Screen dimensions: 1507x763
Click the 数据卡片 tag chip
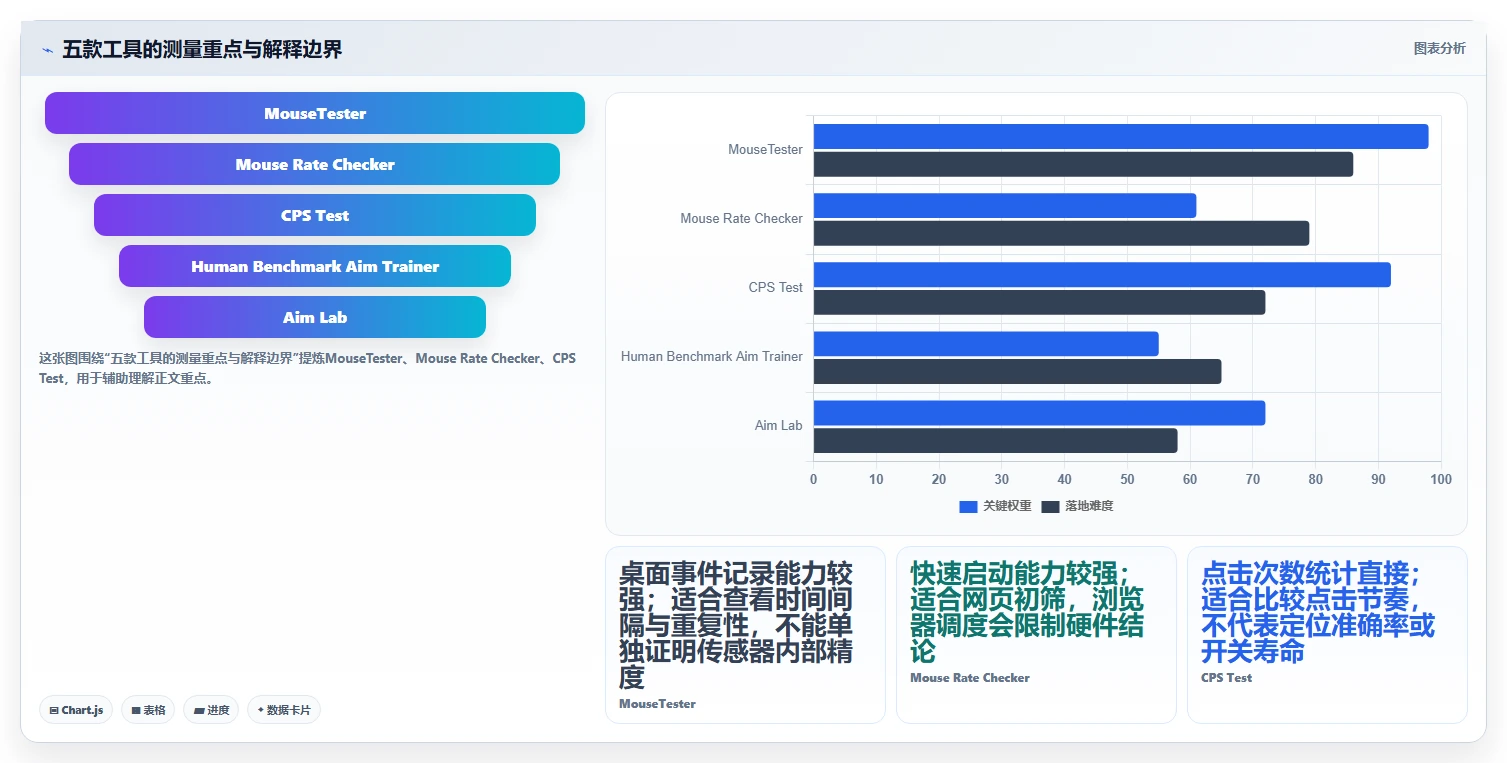tap(284, 710)
